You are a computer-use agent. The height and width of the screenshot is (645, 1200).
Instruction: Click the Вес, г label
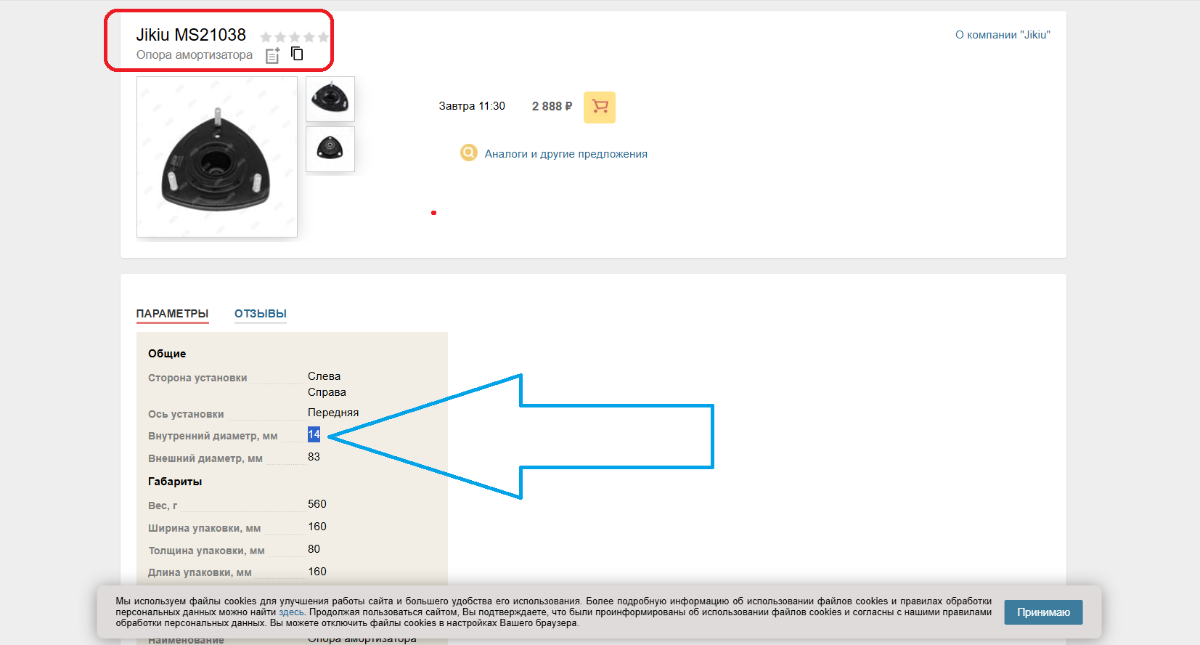click(163, 506)
